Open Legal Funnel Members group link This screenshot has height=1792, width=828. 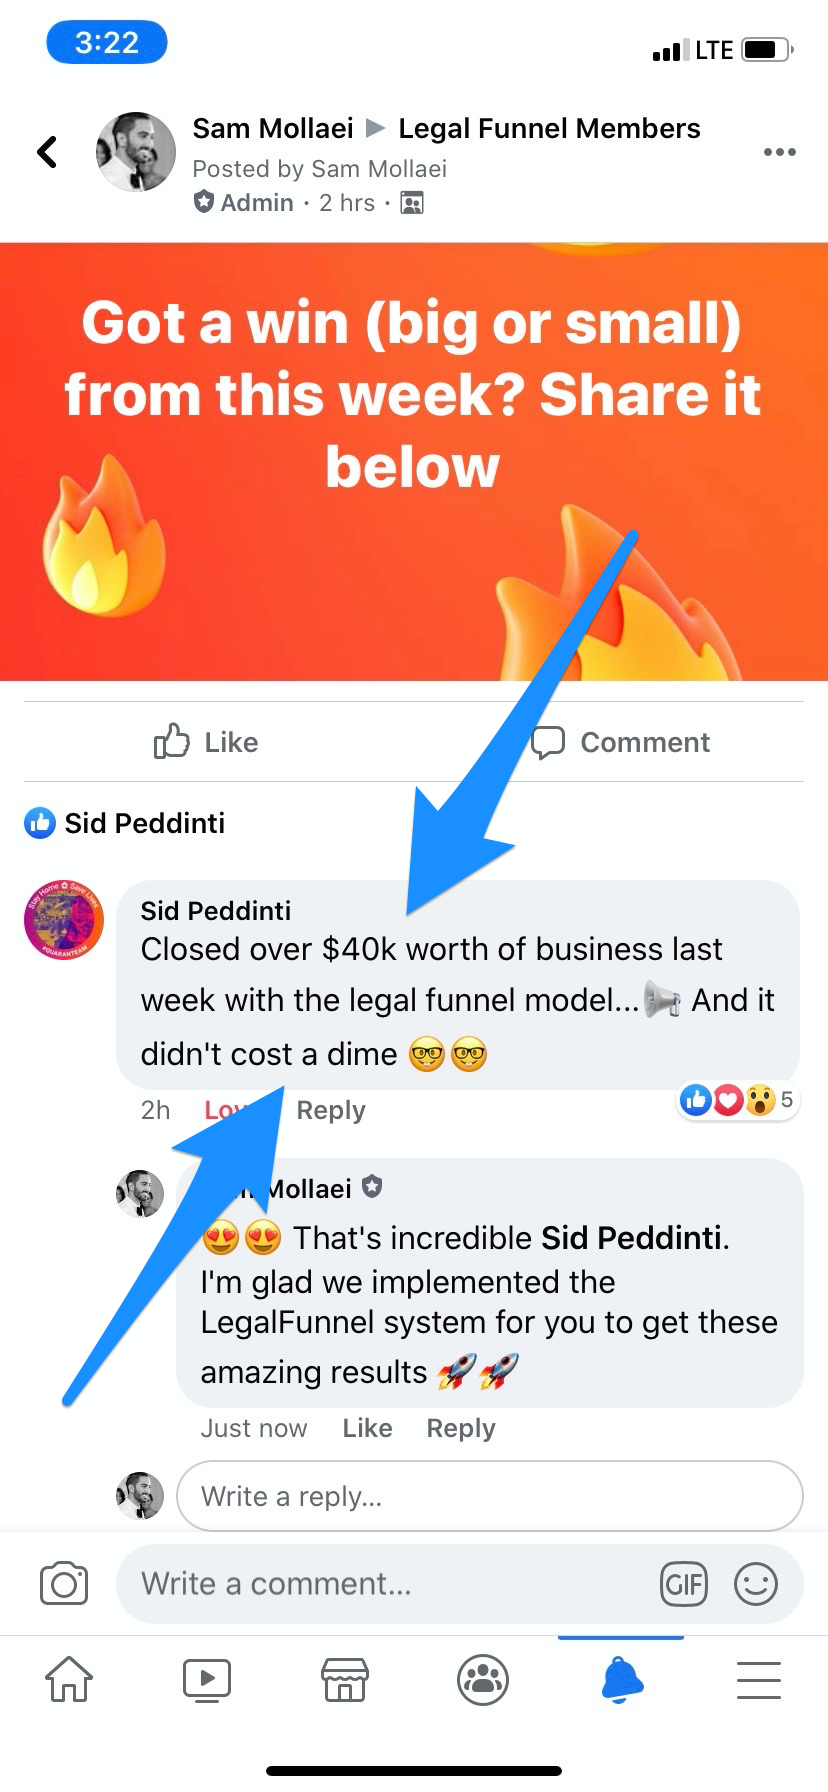[x=549, y=128]
